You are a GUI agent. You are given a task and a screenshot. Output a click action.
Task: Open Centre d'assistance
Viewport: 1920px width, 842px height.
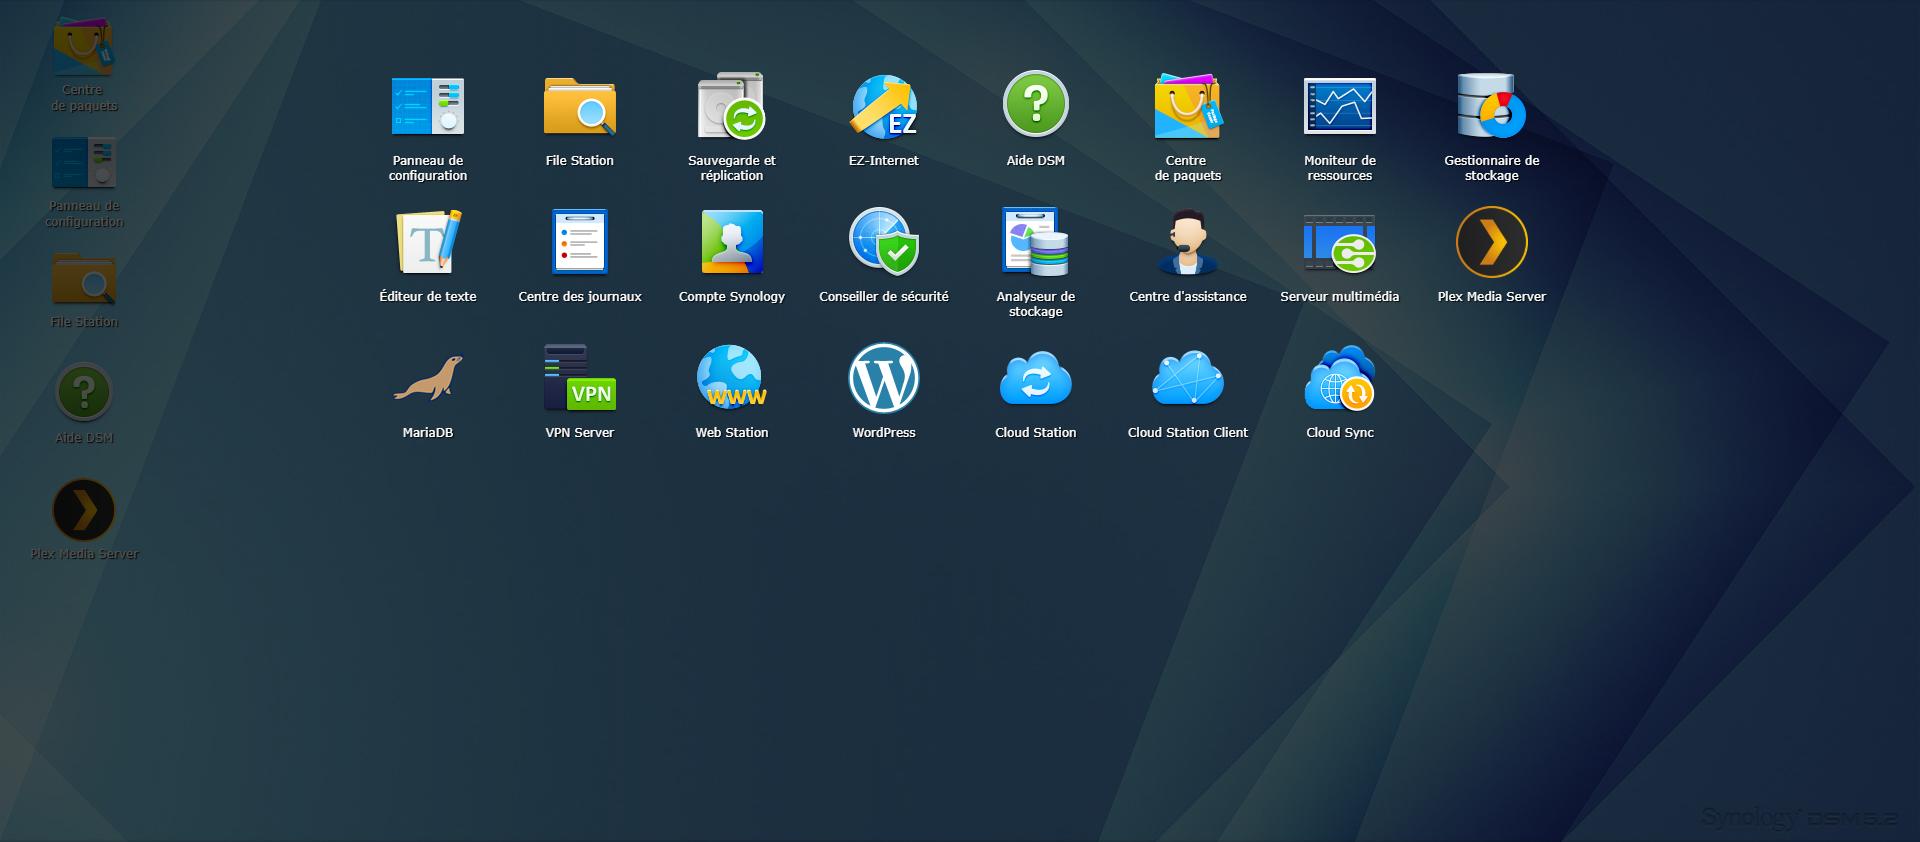(1187, 242)
